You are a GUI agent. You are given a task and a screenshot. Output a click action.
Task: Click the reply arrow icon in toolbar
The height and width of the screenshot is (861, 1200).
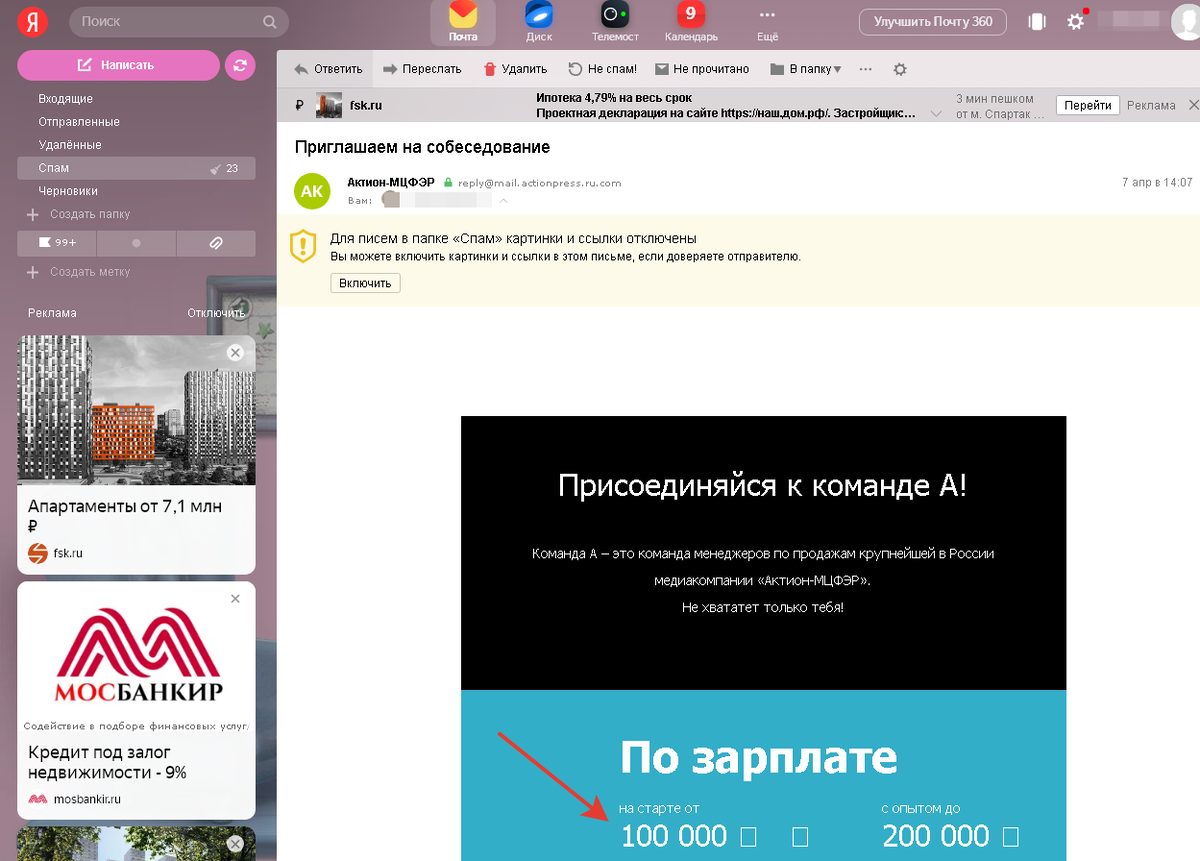[x=300, y=70]
